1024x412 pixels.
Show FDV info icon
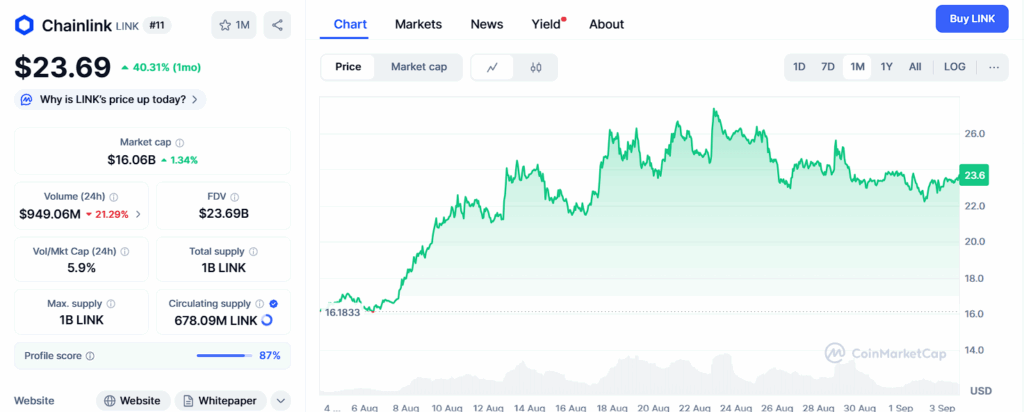click(x=234, y=197)
